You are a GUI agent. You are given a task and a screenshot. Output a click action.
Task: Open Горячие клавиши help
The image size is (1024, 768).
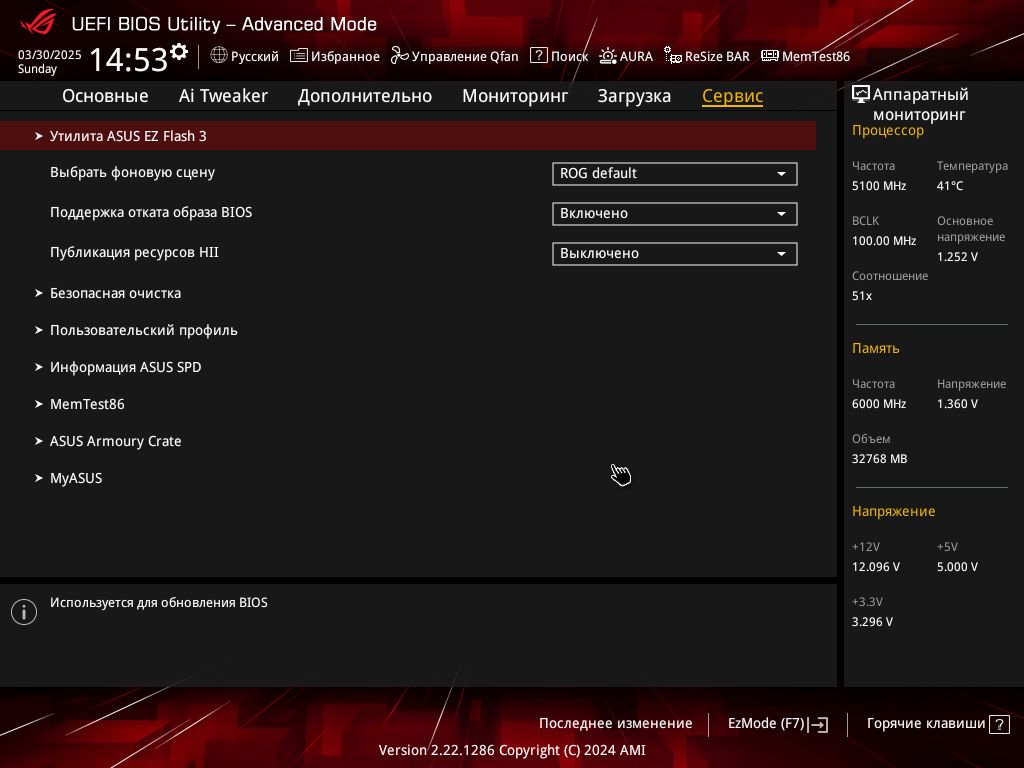click(938, 724)
